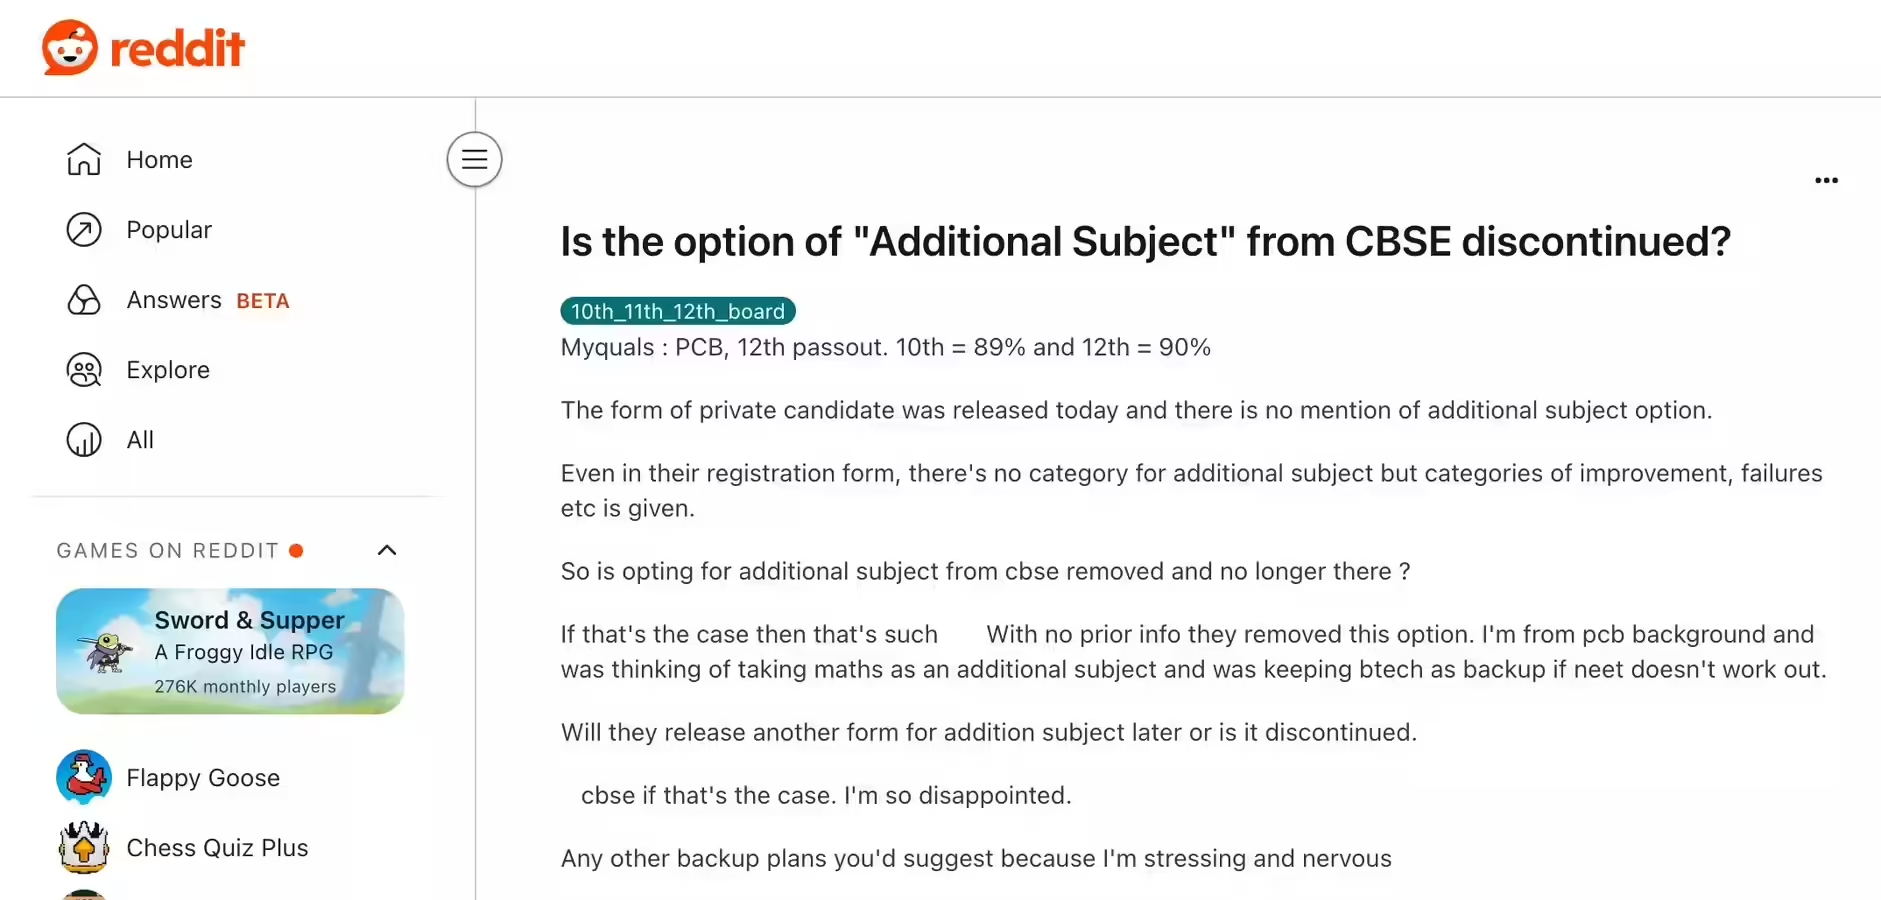Click the Flappy Goose game label

click(203, 778)
